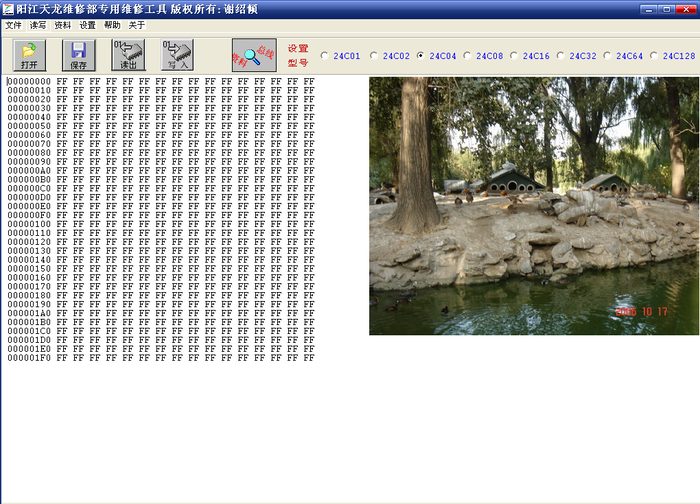Maximize the repair tool window
This screenshot has width=700, height=504.
point(667,9)
